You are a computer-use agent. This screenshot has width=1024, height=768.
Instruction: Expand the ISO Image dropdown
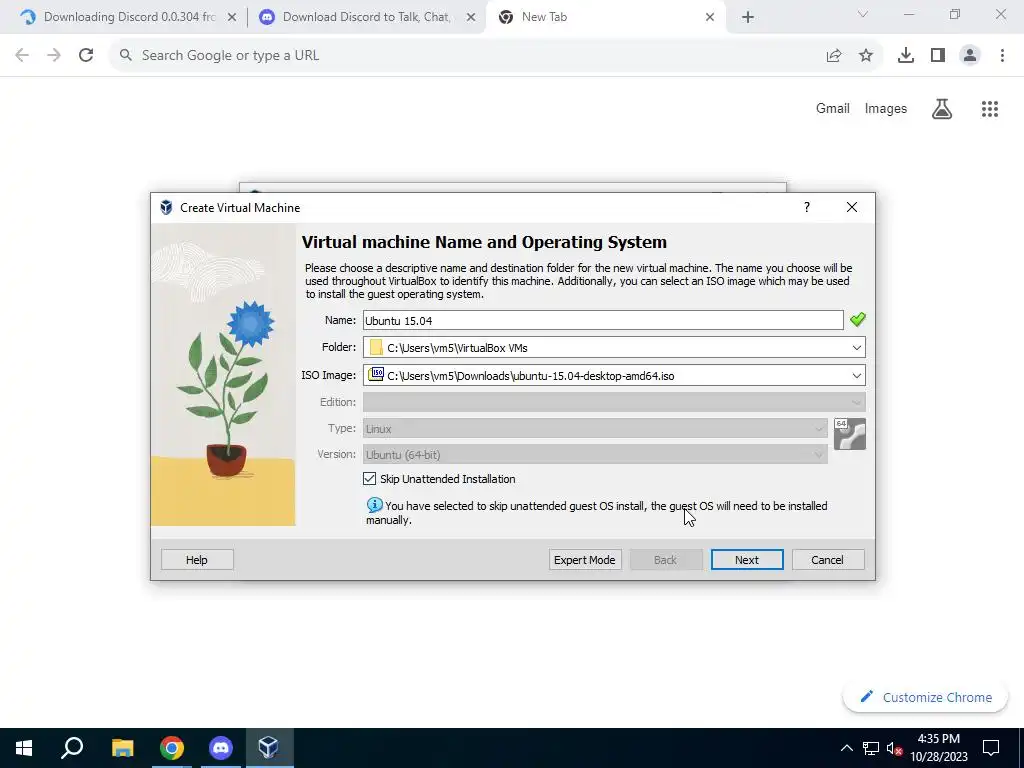coord(856,376)
